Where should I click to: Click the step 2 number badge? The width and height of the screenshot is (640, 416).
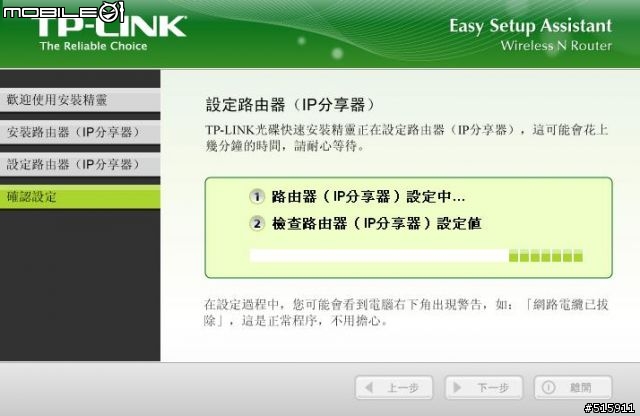[257, 224]
